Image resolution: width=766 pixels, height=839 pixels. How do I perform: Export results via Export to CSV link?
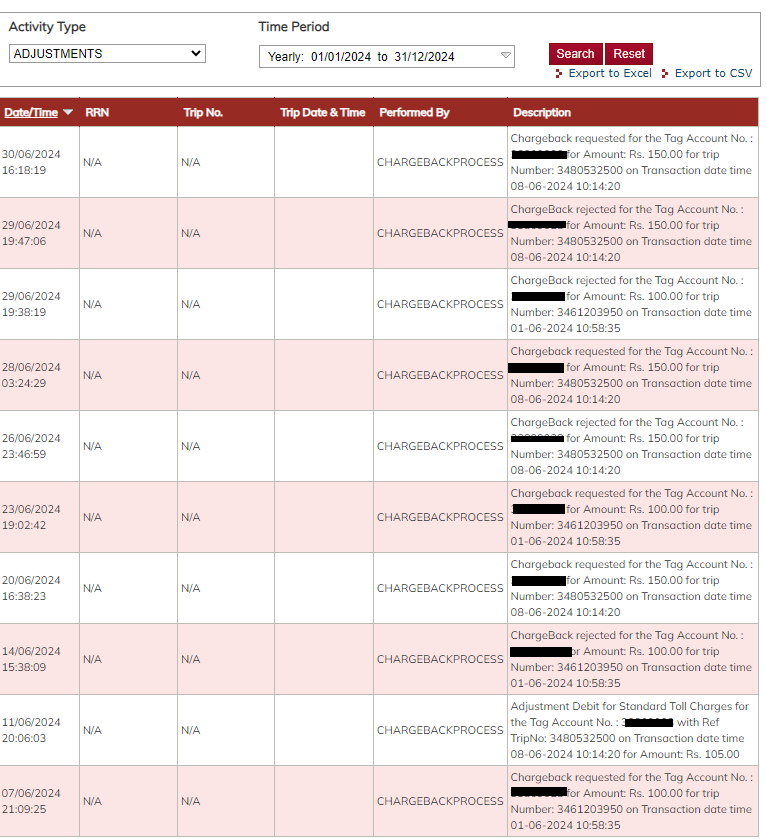pyautogui.click(x=713, y=73)
